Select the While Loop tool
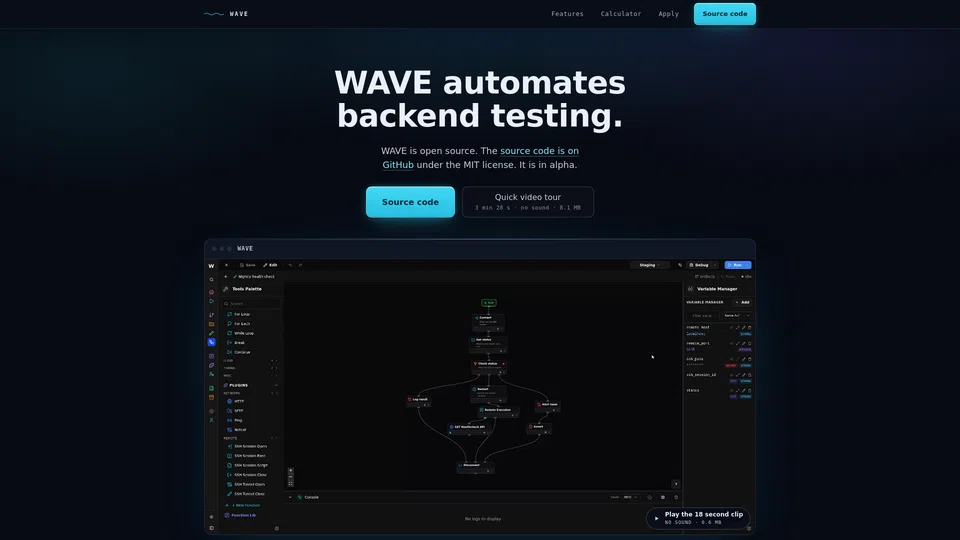 coord(241,333)
